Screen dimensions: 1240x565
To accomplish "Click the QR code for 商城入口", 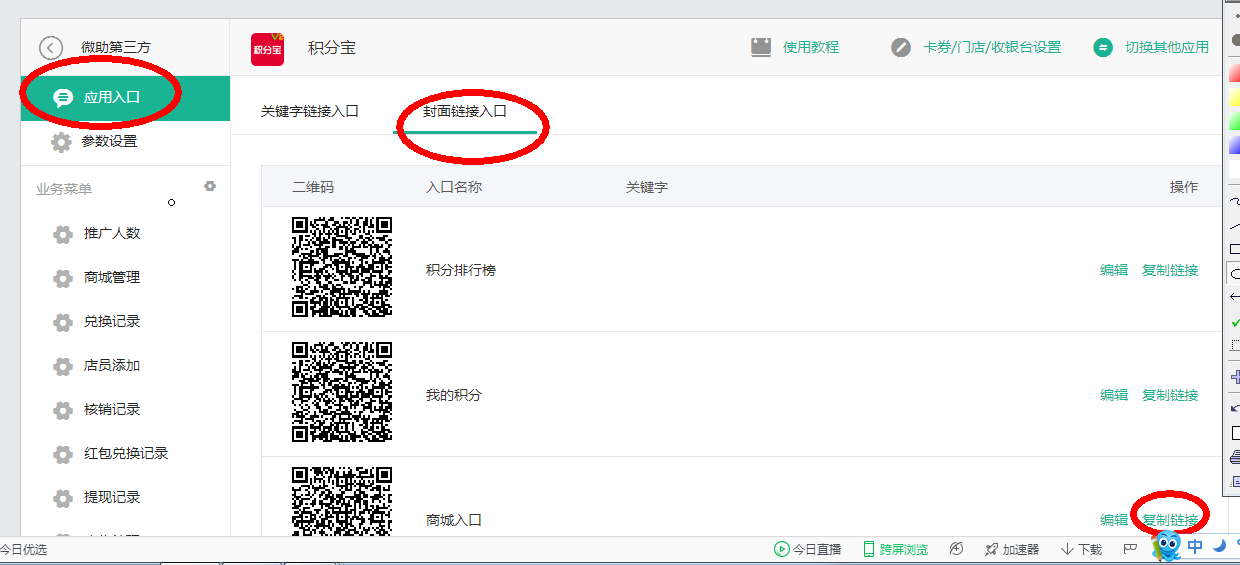I will click(x=342, y=502).
